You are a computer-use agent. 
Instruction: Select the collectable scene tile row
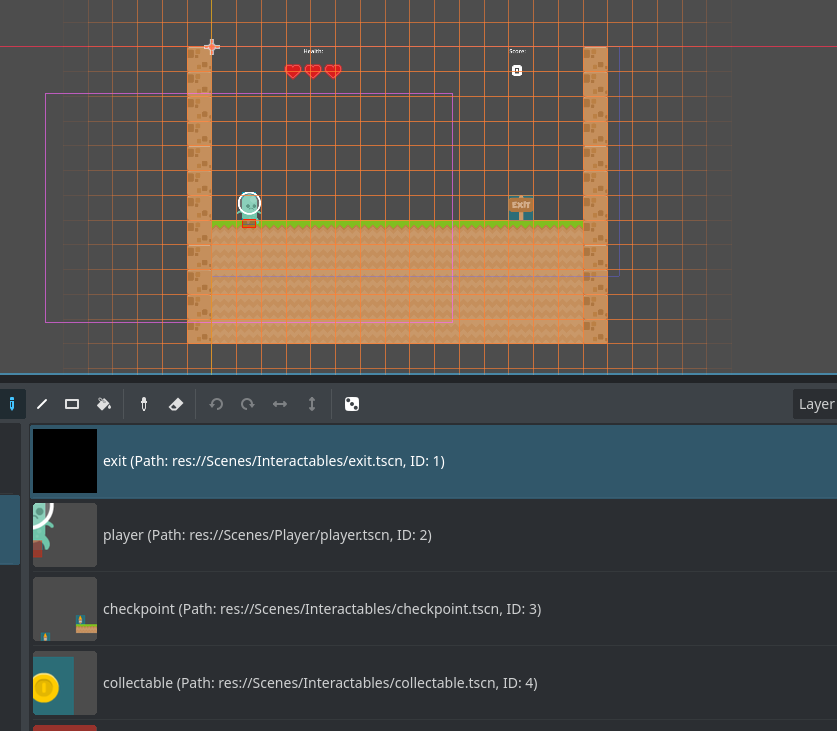(433, 683)
